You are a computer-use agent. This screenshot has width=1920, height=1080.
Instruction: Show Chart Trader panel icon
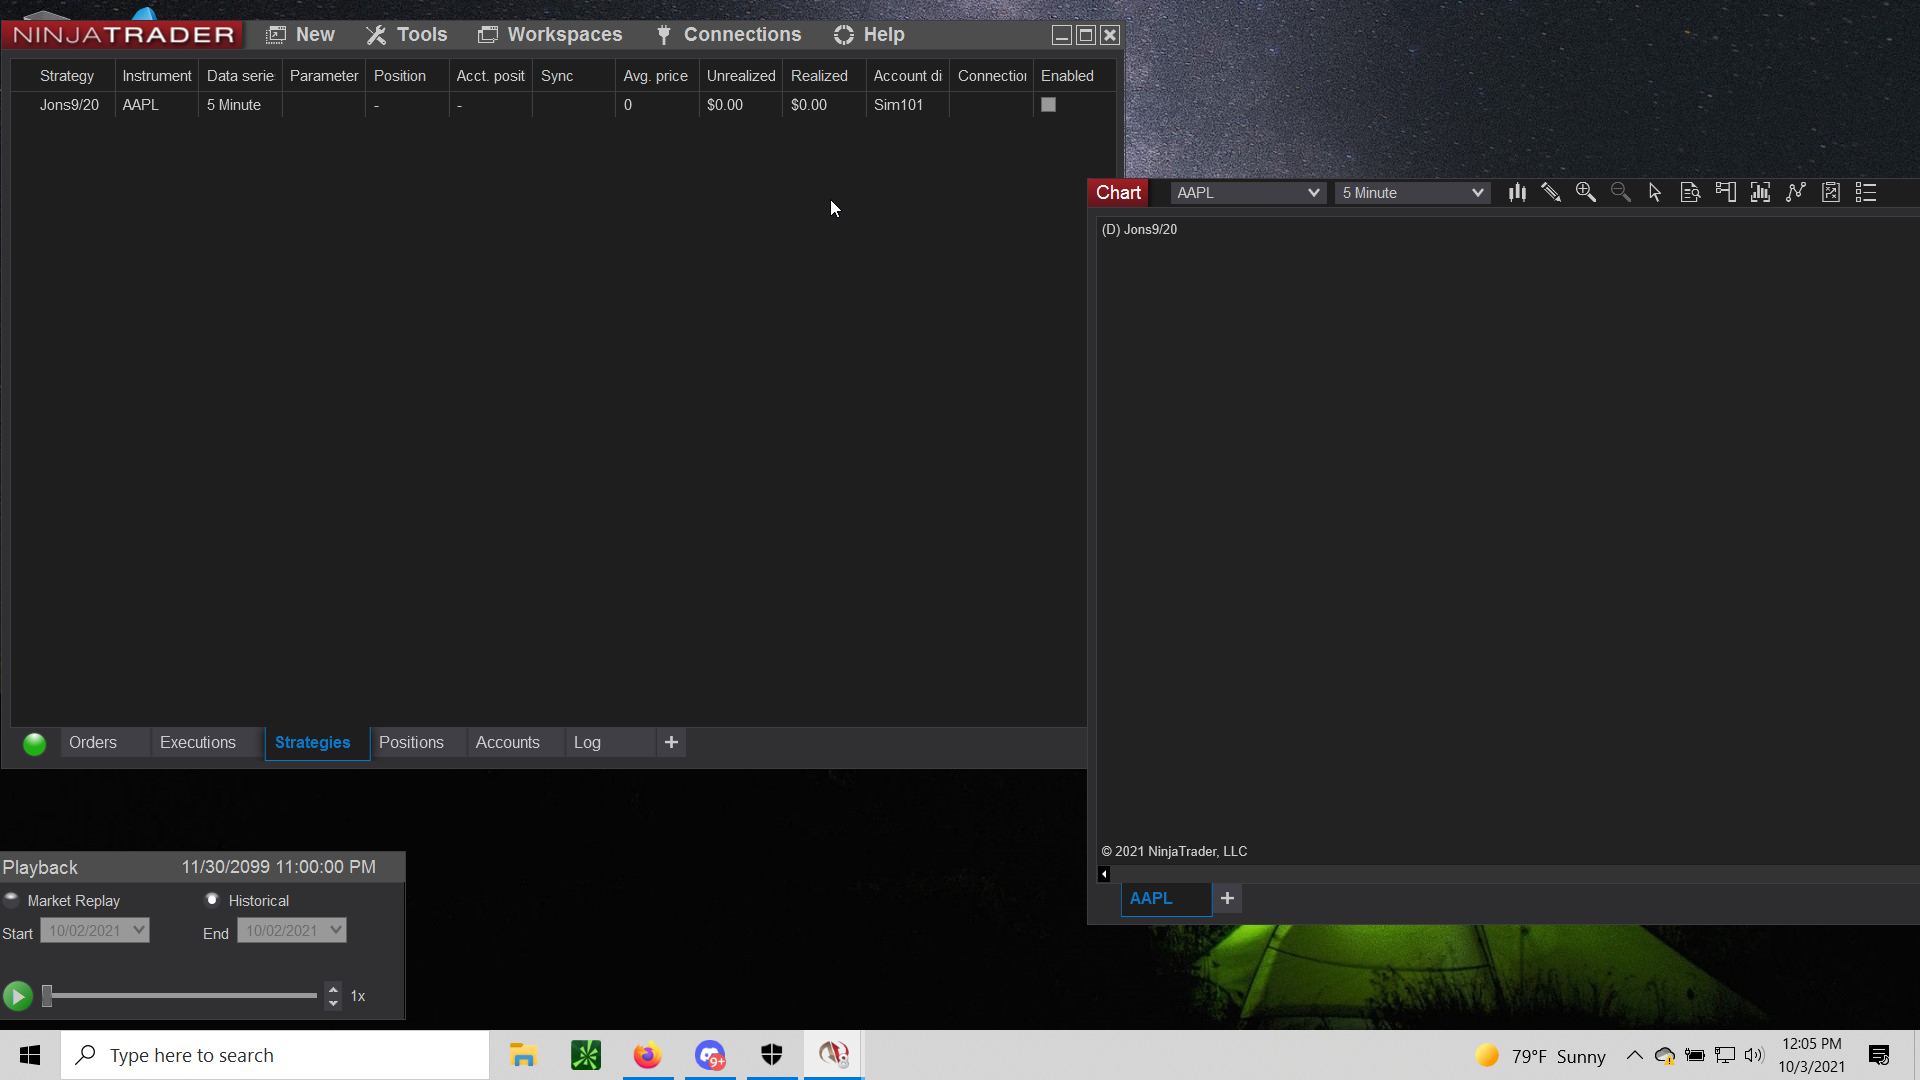coord(1725,193)
